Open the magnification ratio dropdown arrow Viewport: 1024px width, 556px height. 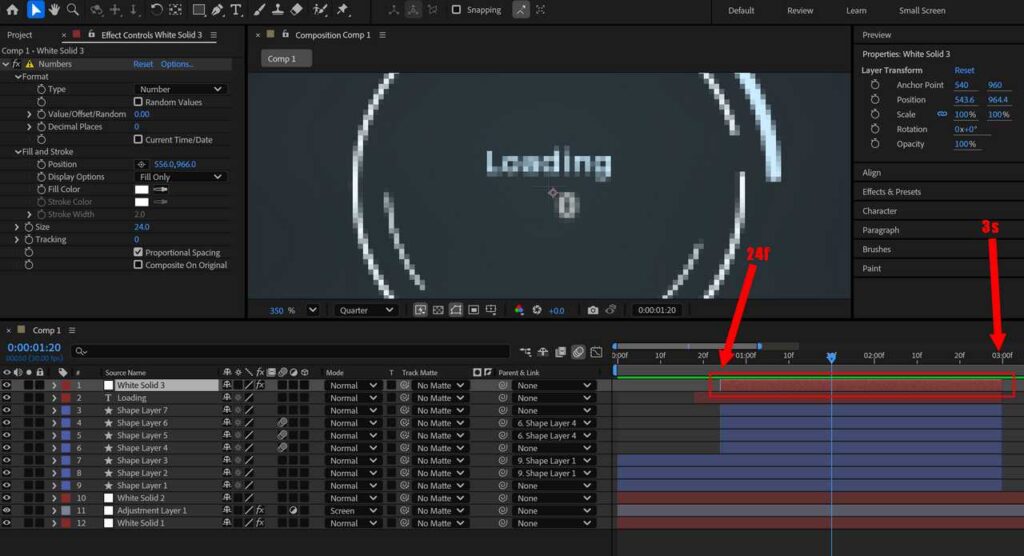(x=313, y=310)
